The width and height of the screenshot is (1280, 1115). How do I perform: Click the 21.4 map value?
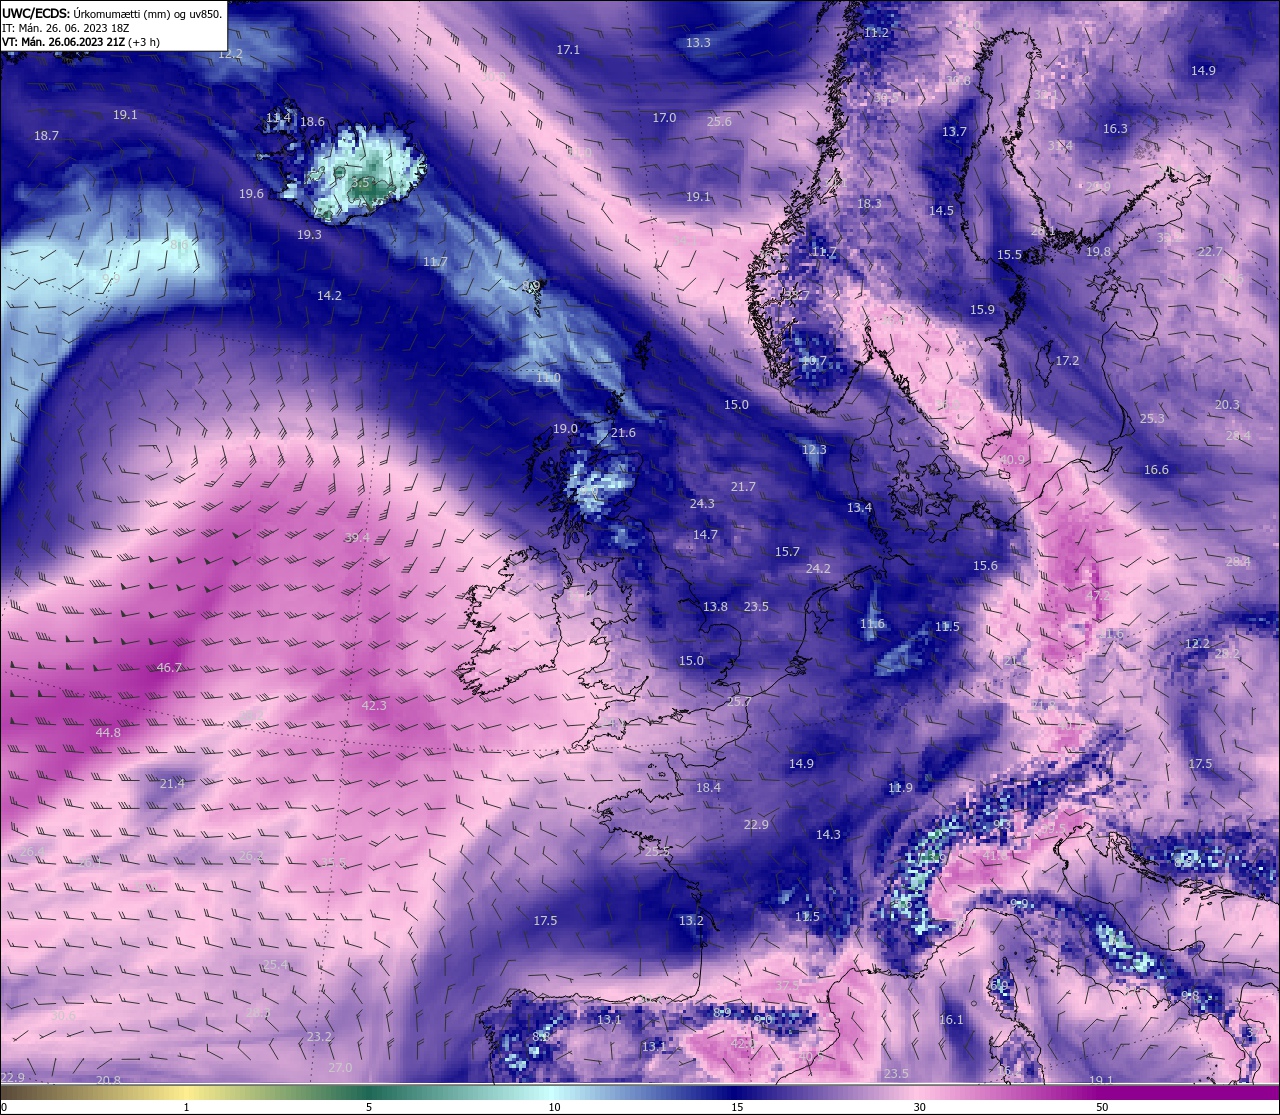[x=172, y=784]
